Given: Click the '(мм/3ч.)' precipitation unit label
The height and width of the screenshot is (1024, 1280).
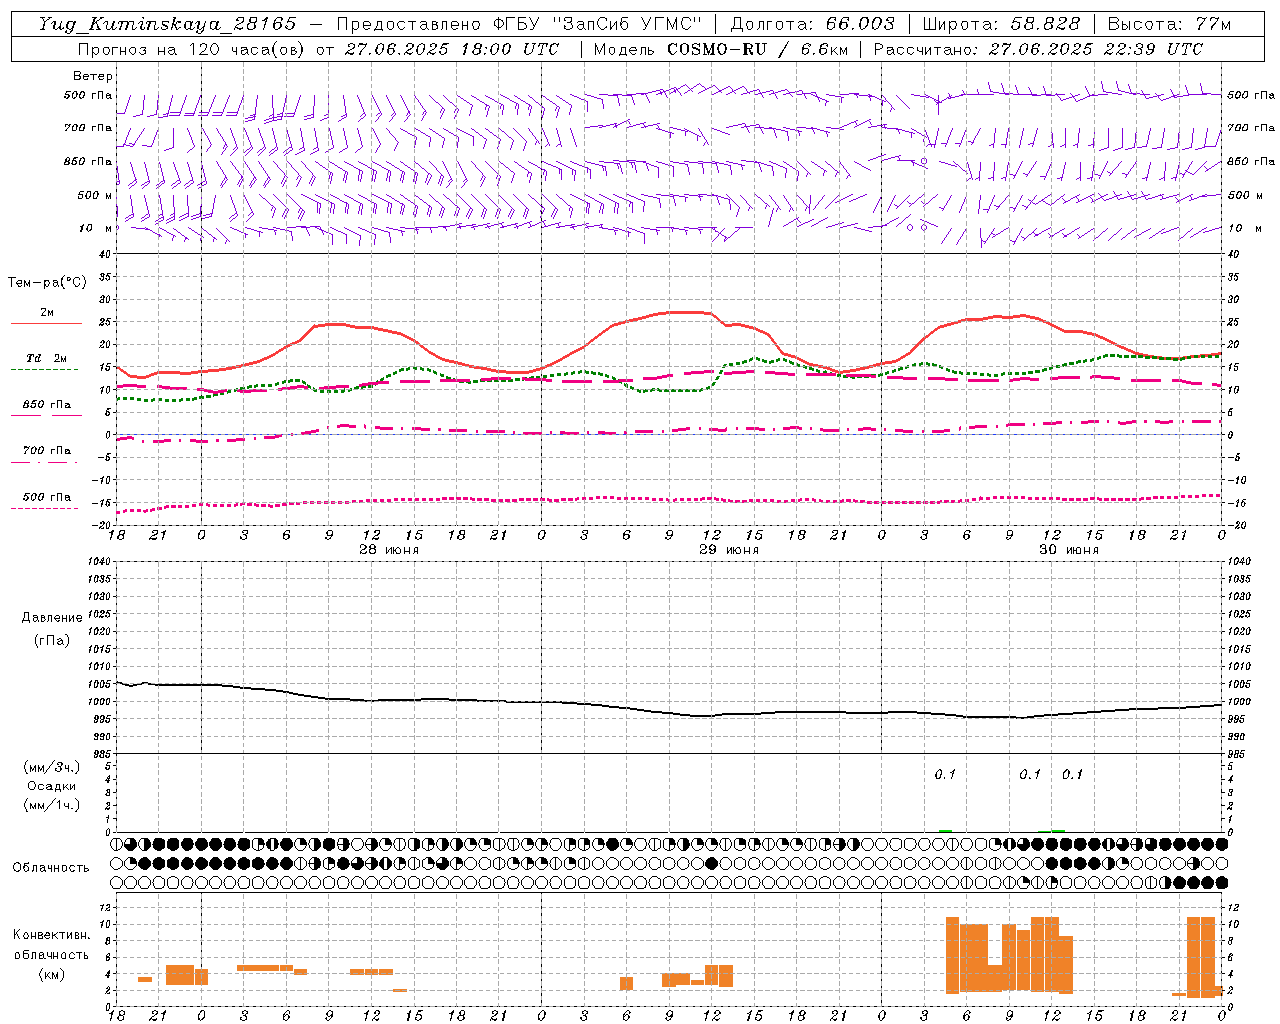Looking at the screenshot, I should click(52, 767).
